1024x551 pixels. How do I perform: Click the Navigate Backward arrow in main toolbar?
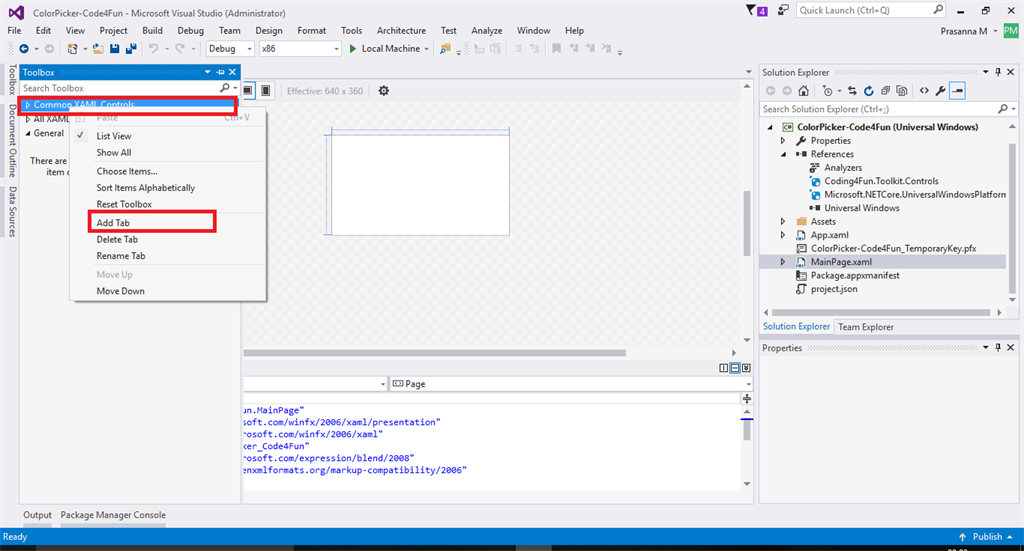pos(24,48)
